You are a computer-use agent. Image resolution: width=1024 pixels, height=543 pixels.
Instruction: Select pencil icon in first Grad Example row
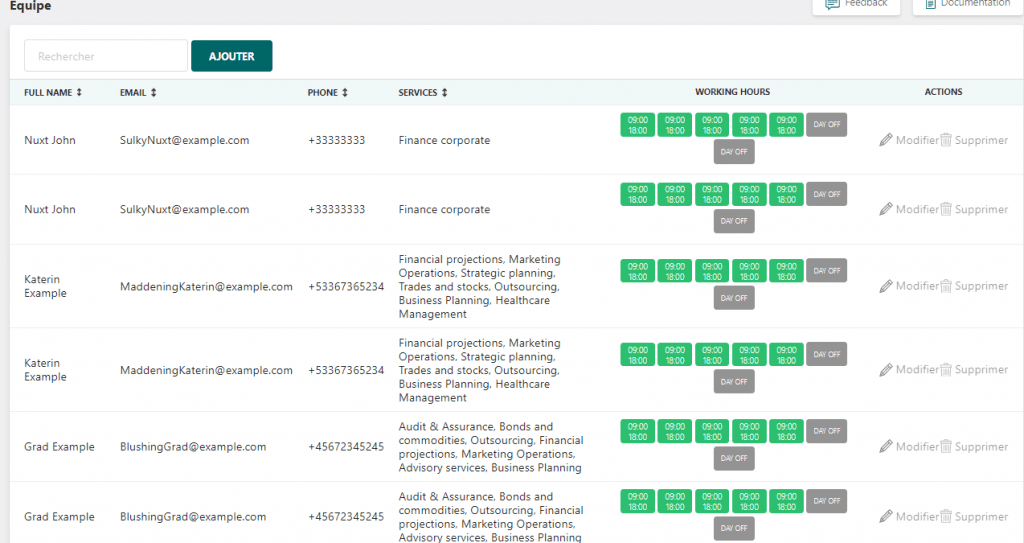(x=885, y=447)
